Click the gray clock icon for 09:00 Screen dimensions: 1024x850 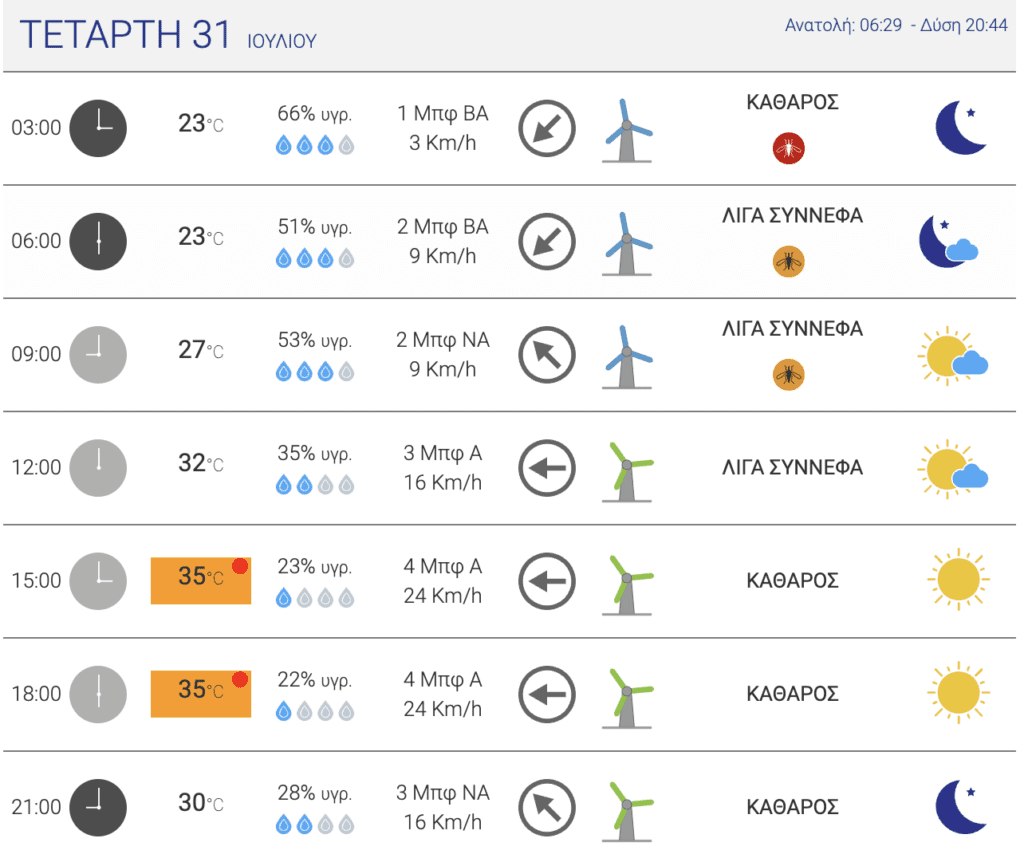tap(98, 354)
